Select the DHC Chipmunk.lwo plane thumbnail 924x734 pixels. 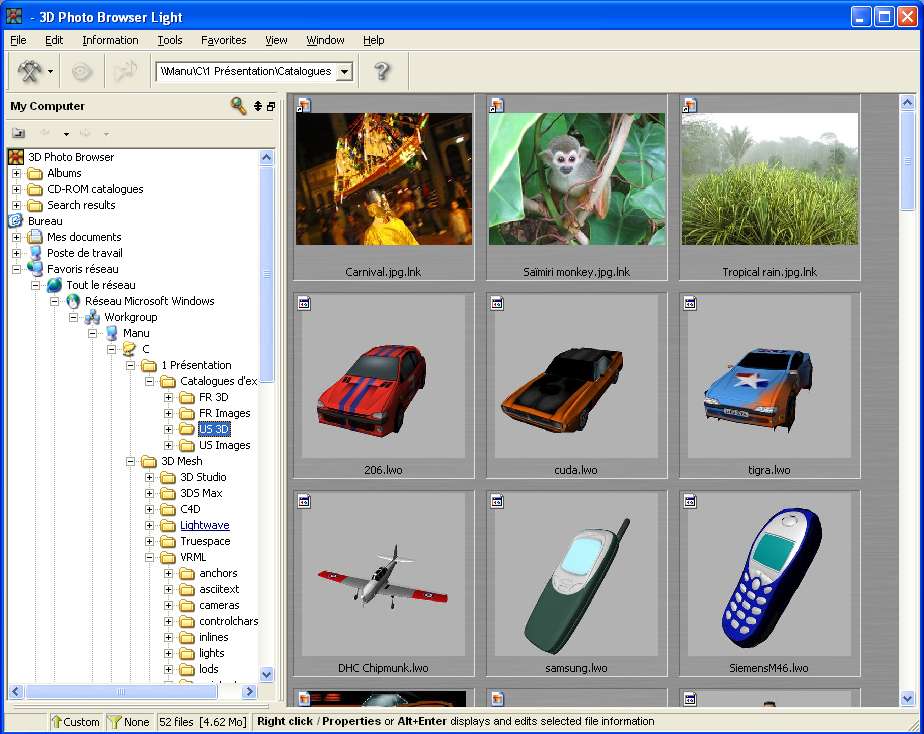(383, 583)
